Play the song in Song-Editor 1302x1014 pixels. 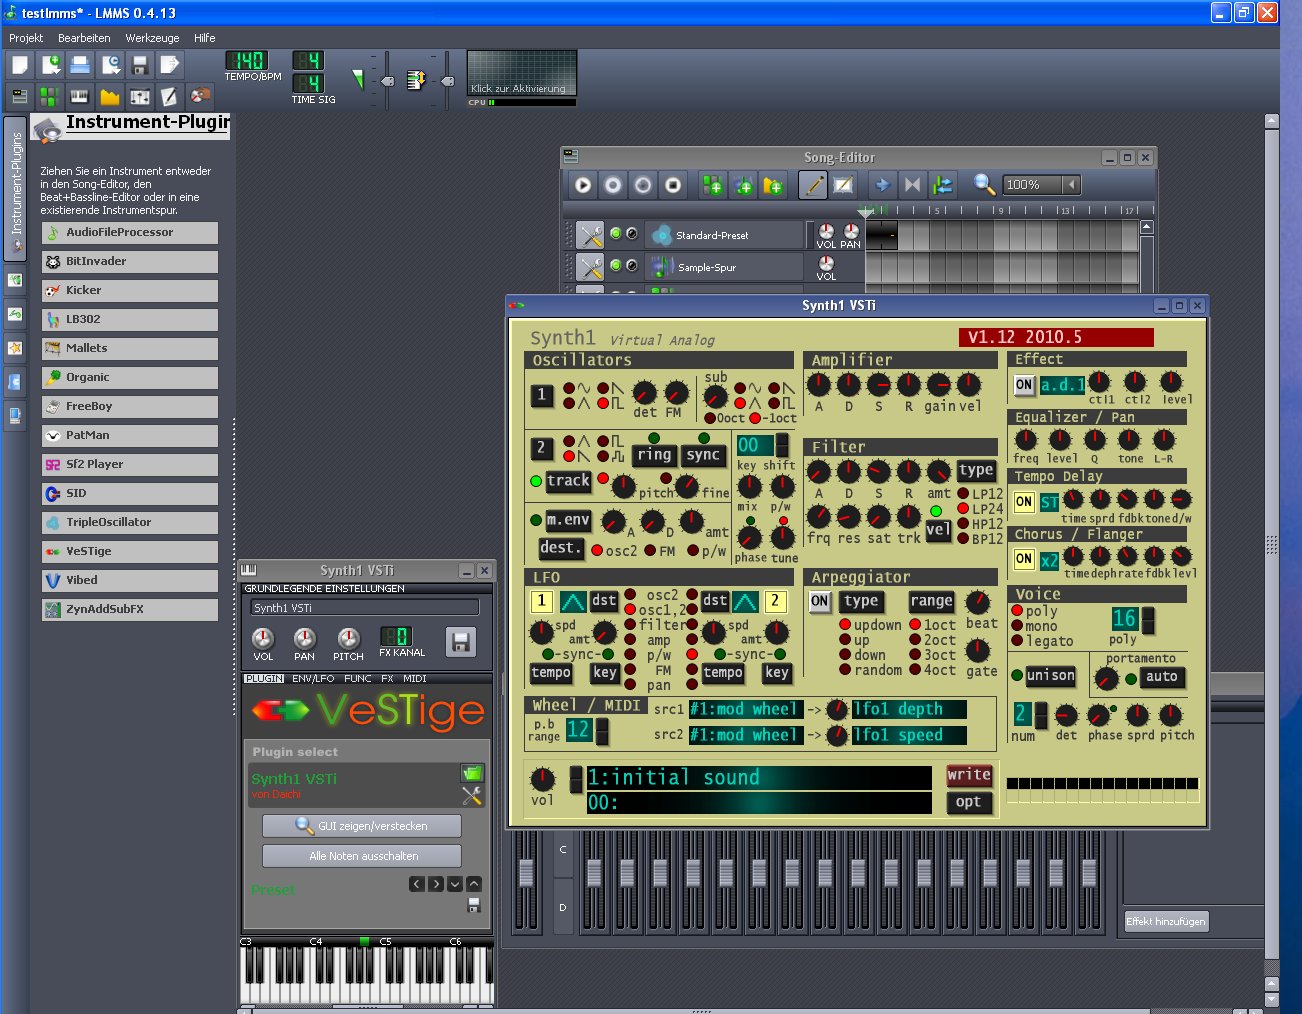click(583, 185)
